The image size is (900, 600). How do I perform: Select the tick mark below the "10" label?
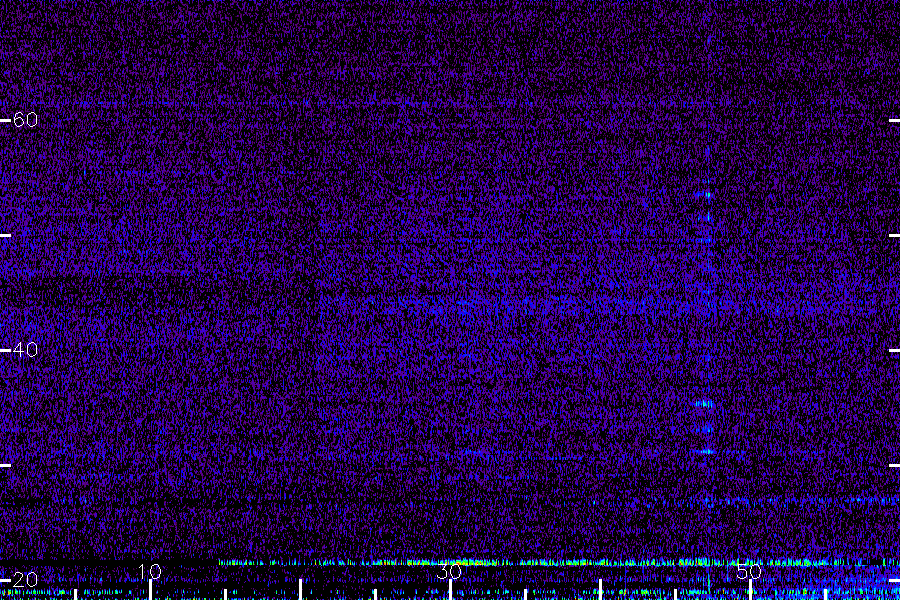pos(150,590)
